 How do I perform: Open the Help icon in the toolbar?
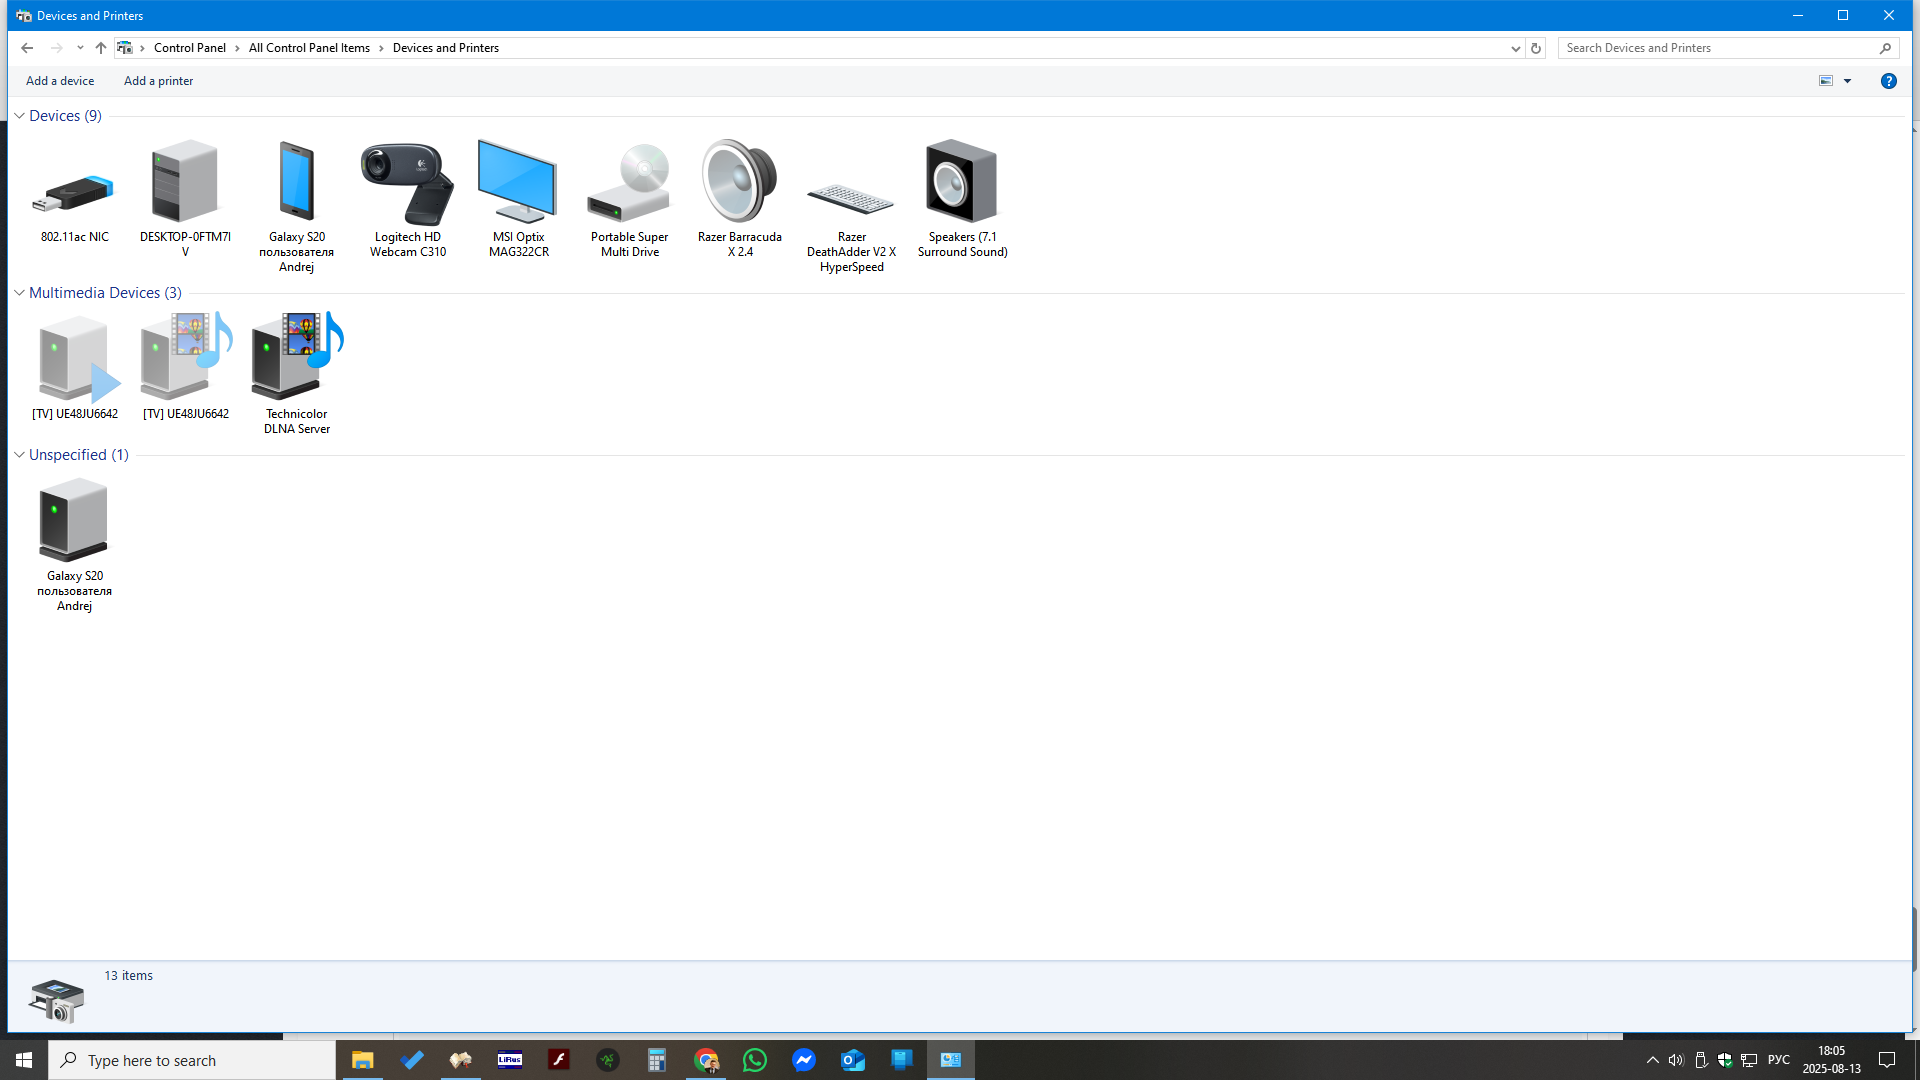point(1888,81)
